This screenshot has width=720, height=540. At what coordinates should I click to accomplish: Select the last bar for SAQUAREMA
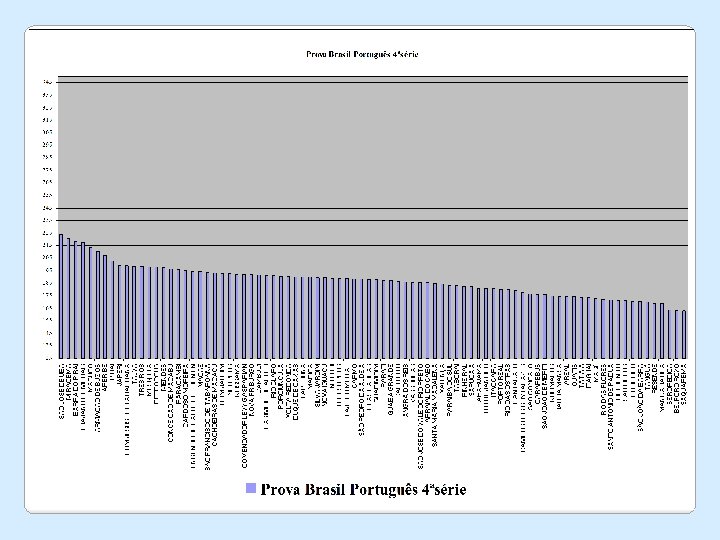(684, 335)
